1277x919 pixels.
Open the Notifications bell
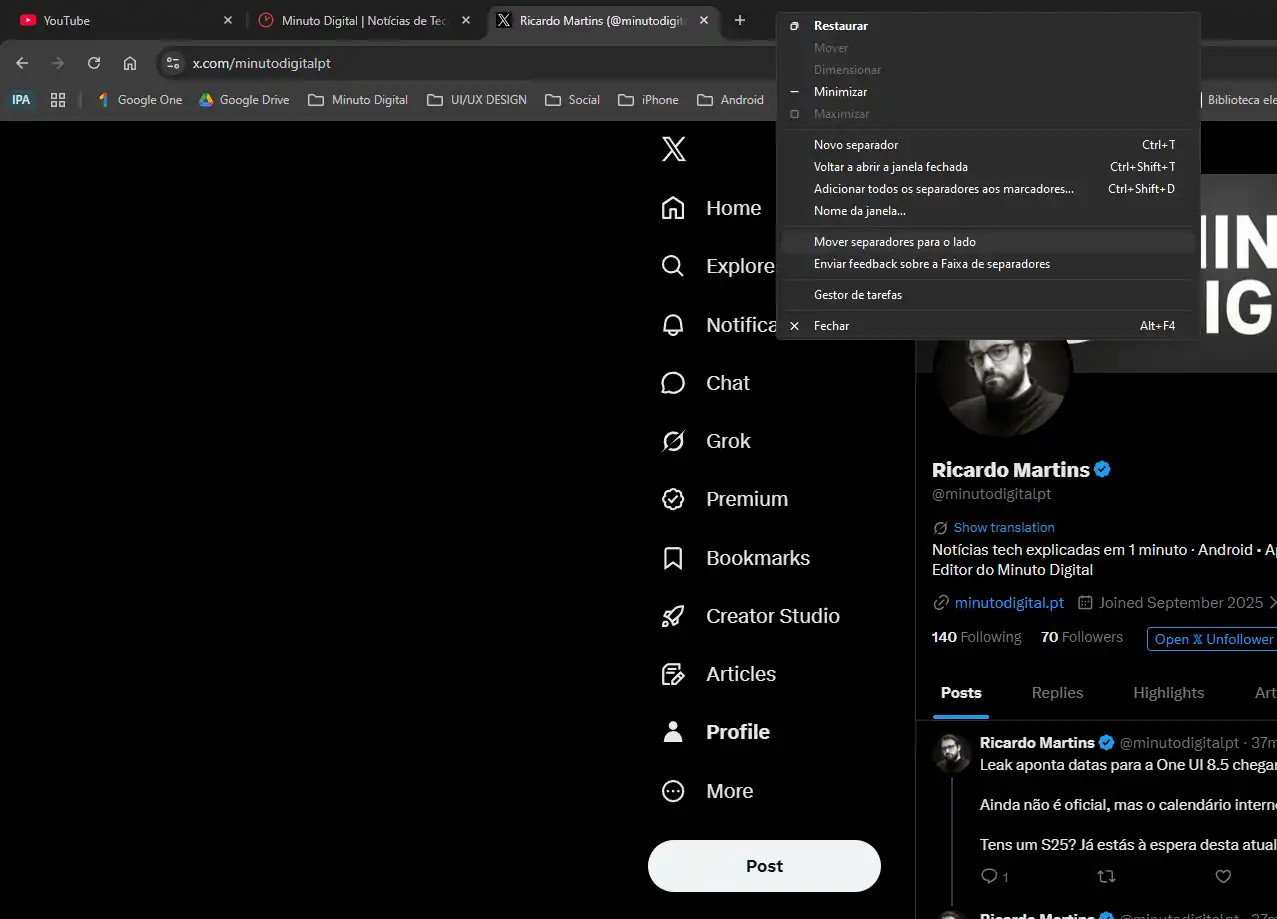click(x=673, y=324)
